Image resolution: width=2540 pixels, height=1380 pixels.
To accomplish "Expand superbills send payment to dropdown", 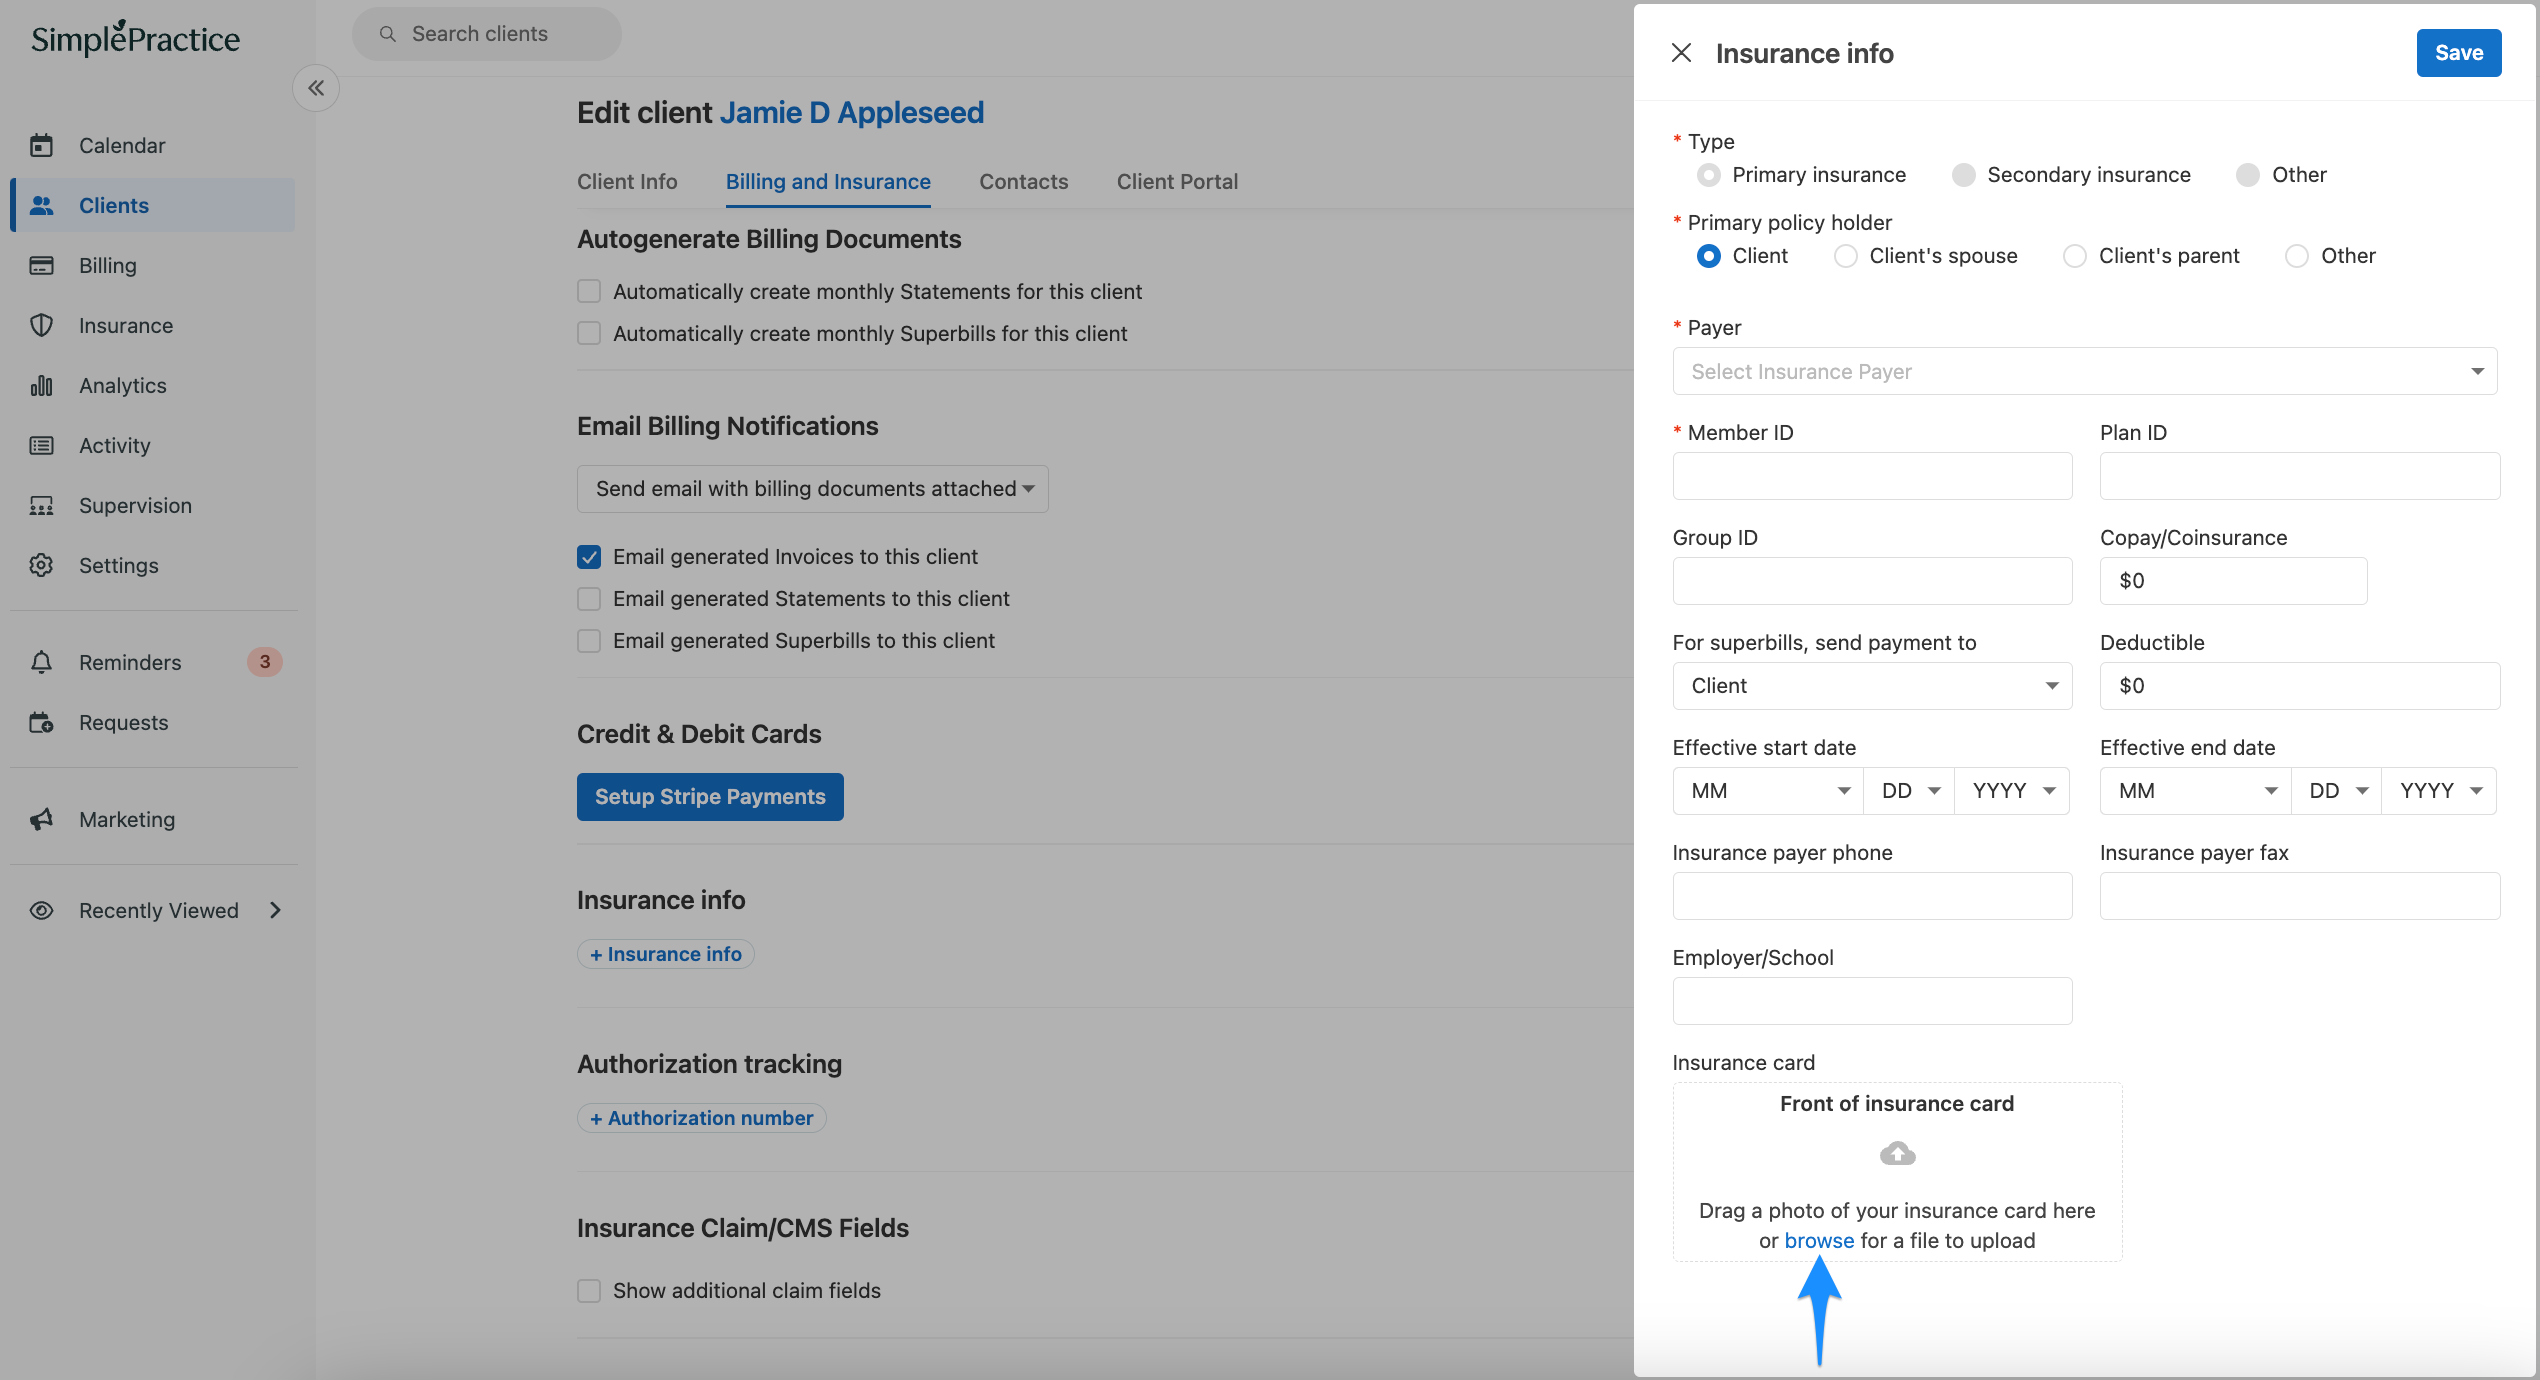I will click(x=1871, y=686).
